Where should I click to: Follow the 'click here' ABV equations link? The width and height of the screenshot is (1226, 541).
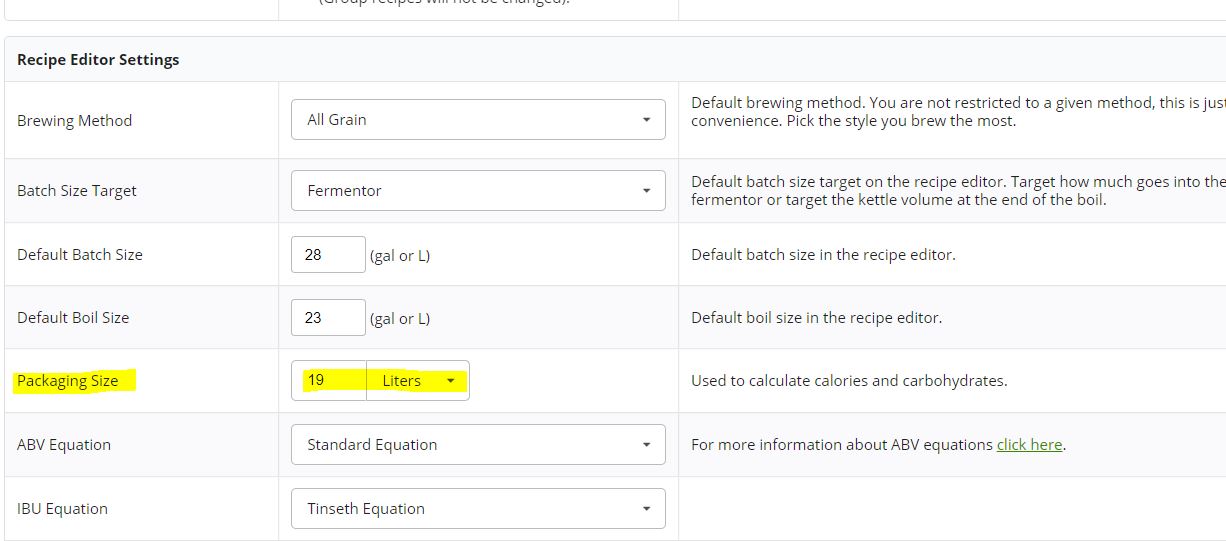click(x=1029, y=445)
